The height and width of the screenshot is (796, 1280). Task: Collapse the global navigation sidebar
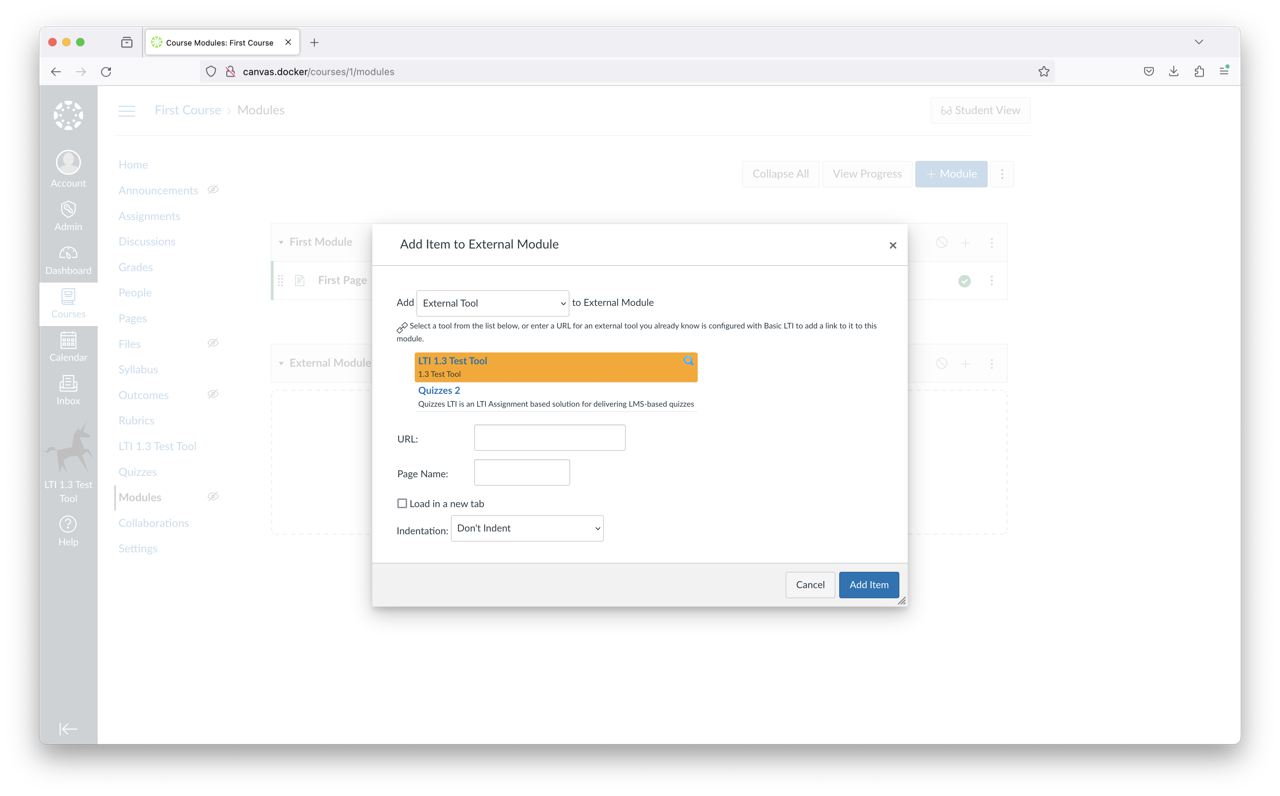pyautogui.click(x=68, y=729)
